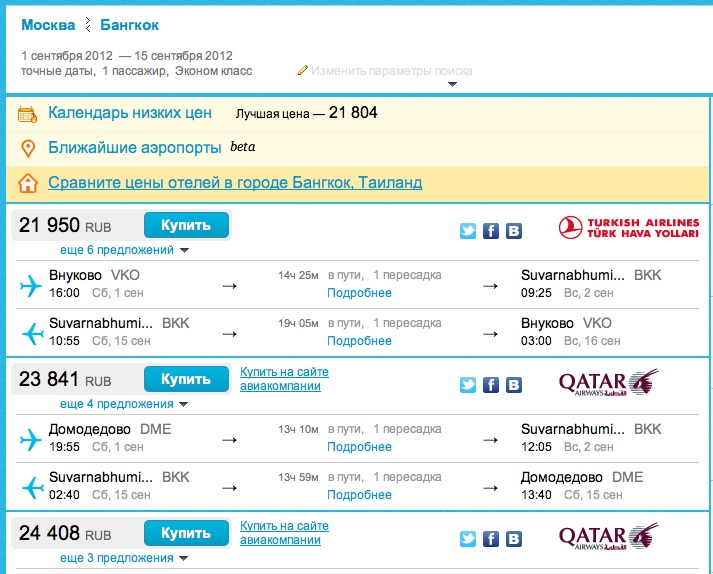Click the Turkish Airlines logo
The height and width of the screenshot is (574, 713).
629,227
